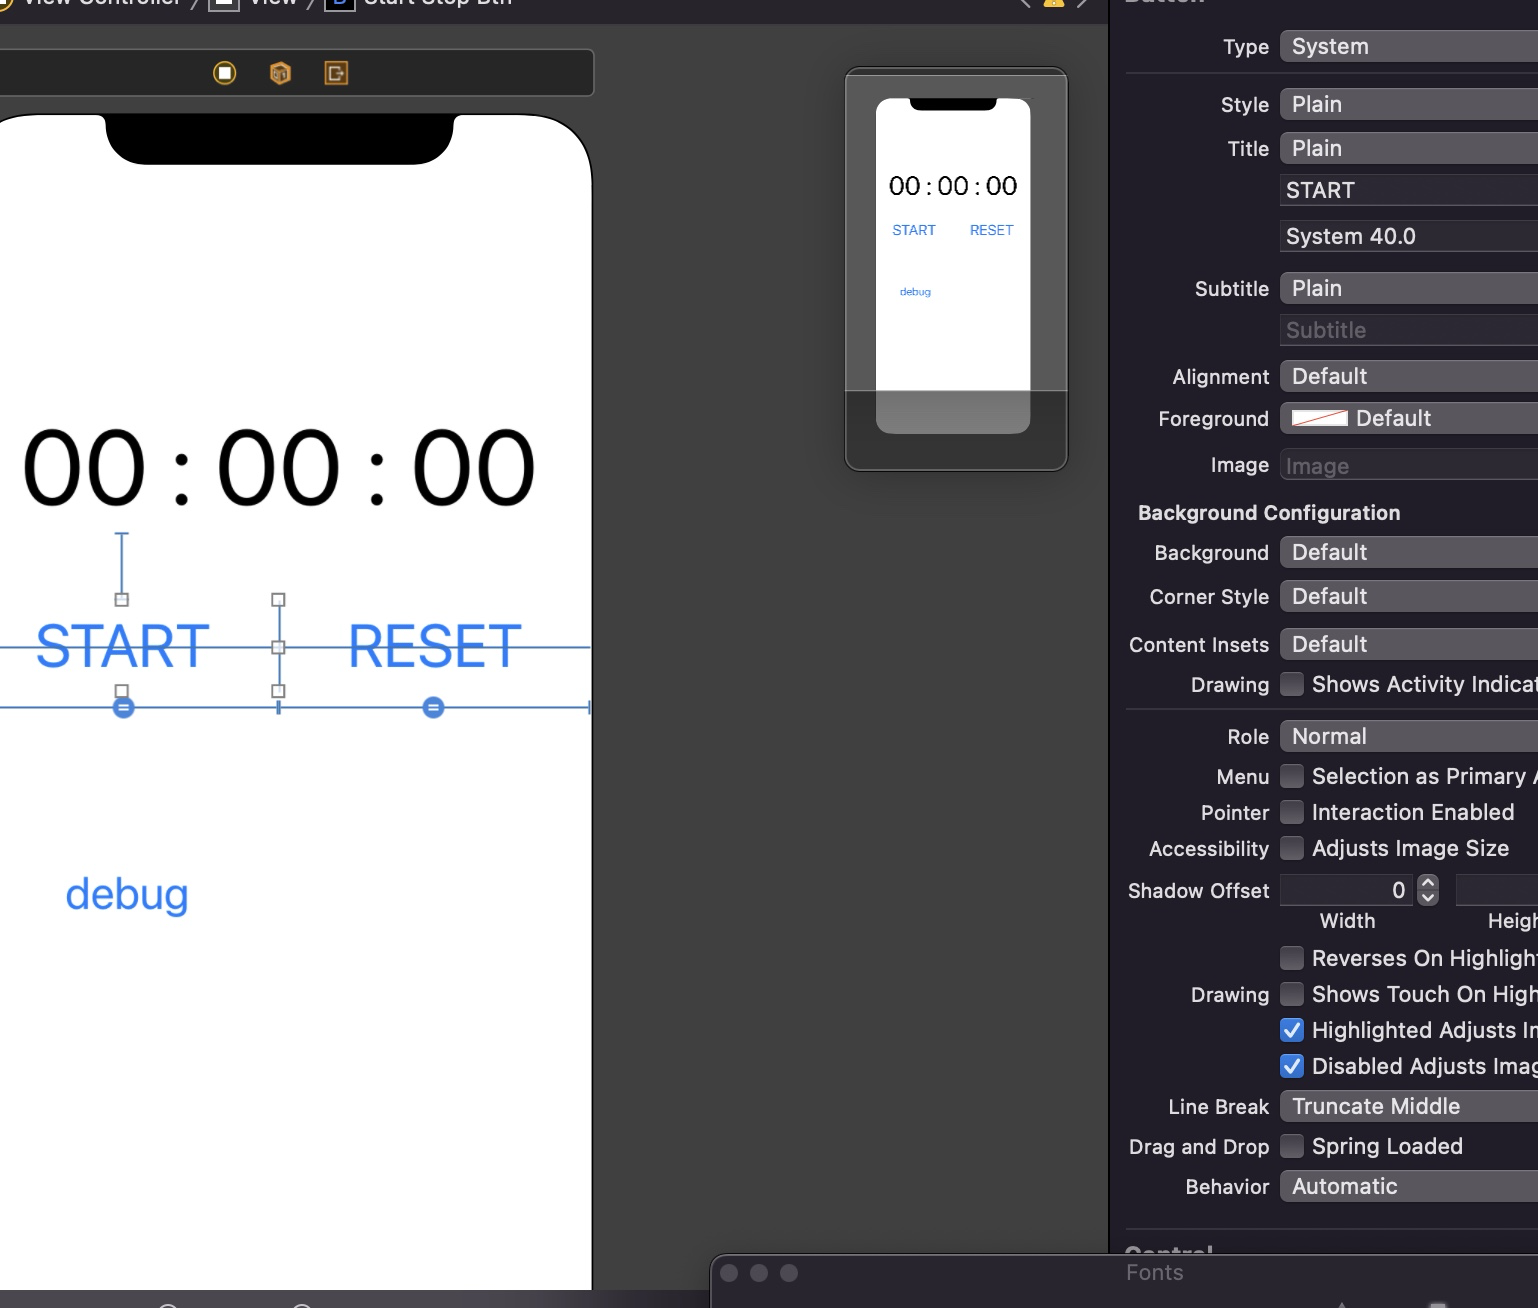Open the Background configuration dropdown
Image resolution: width=1538 pixels, height=1308 pixels.
tap(1409, 552)
